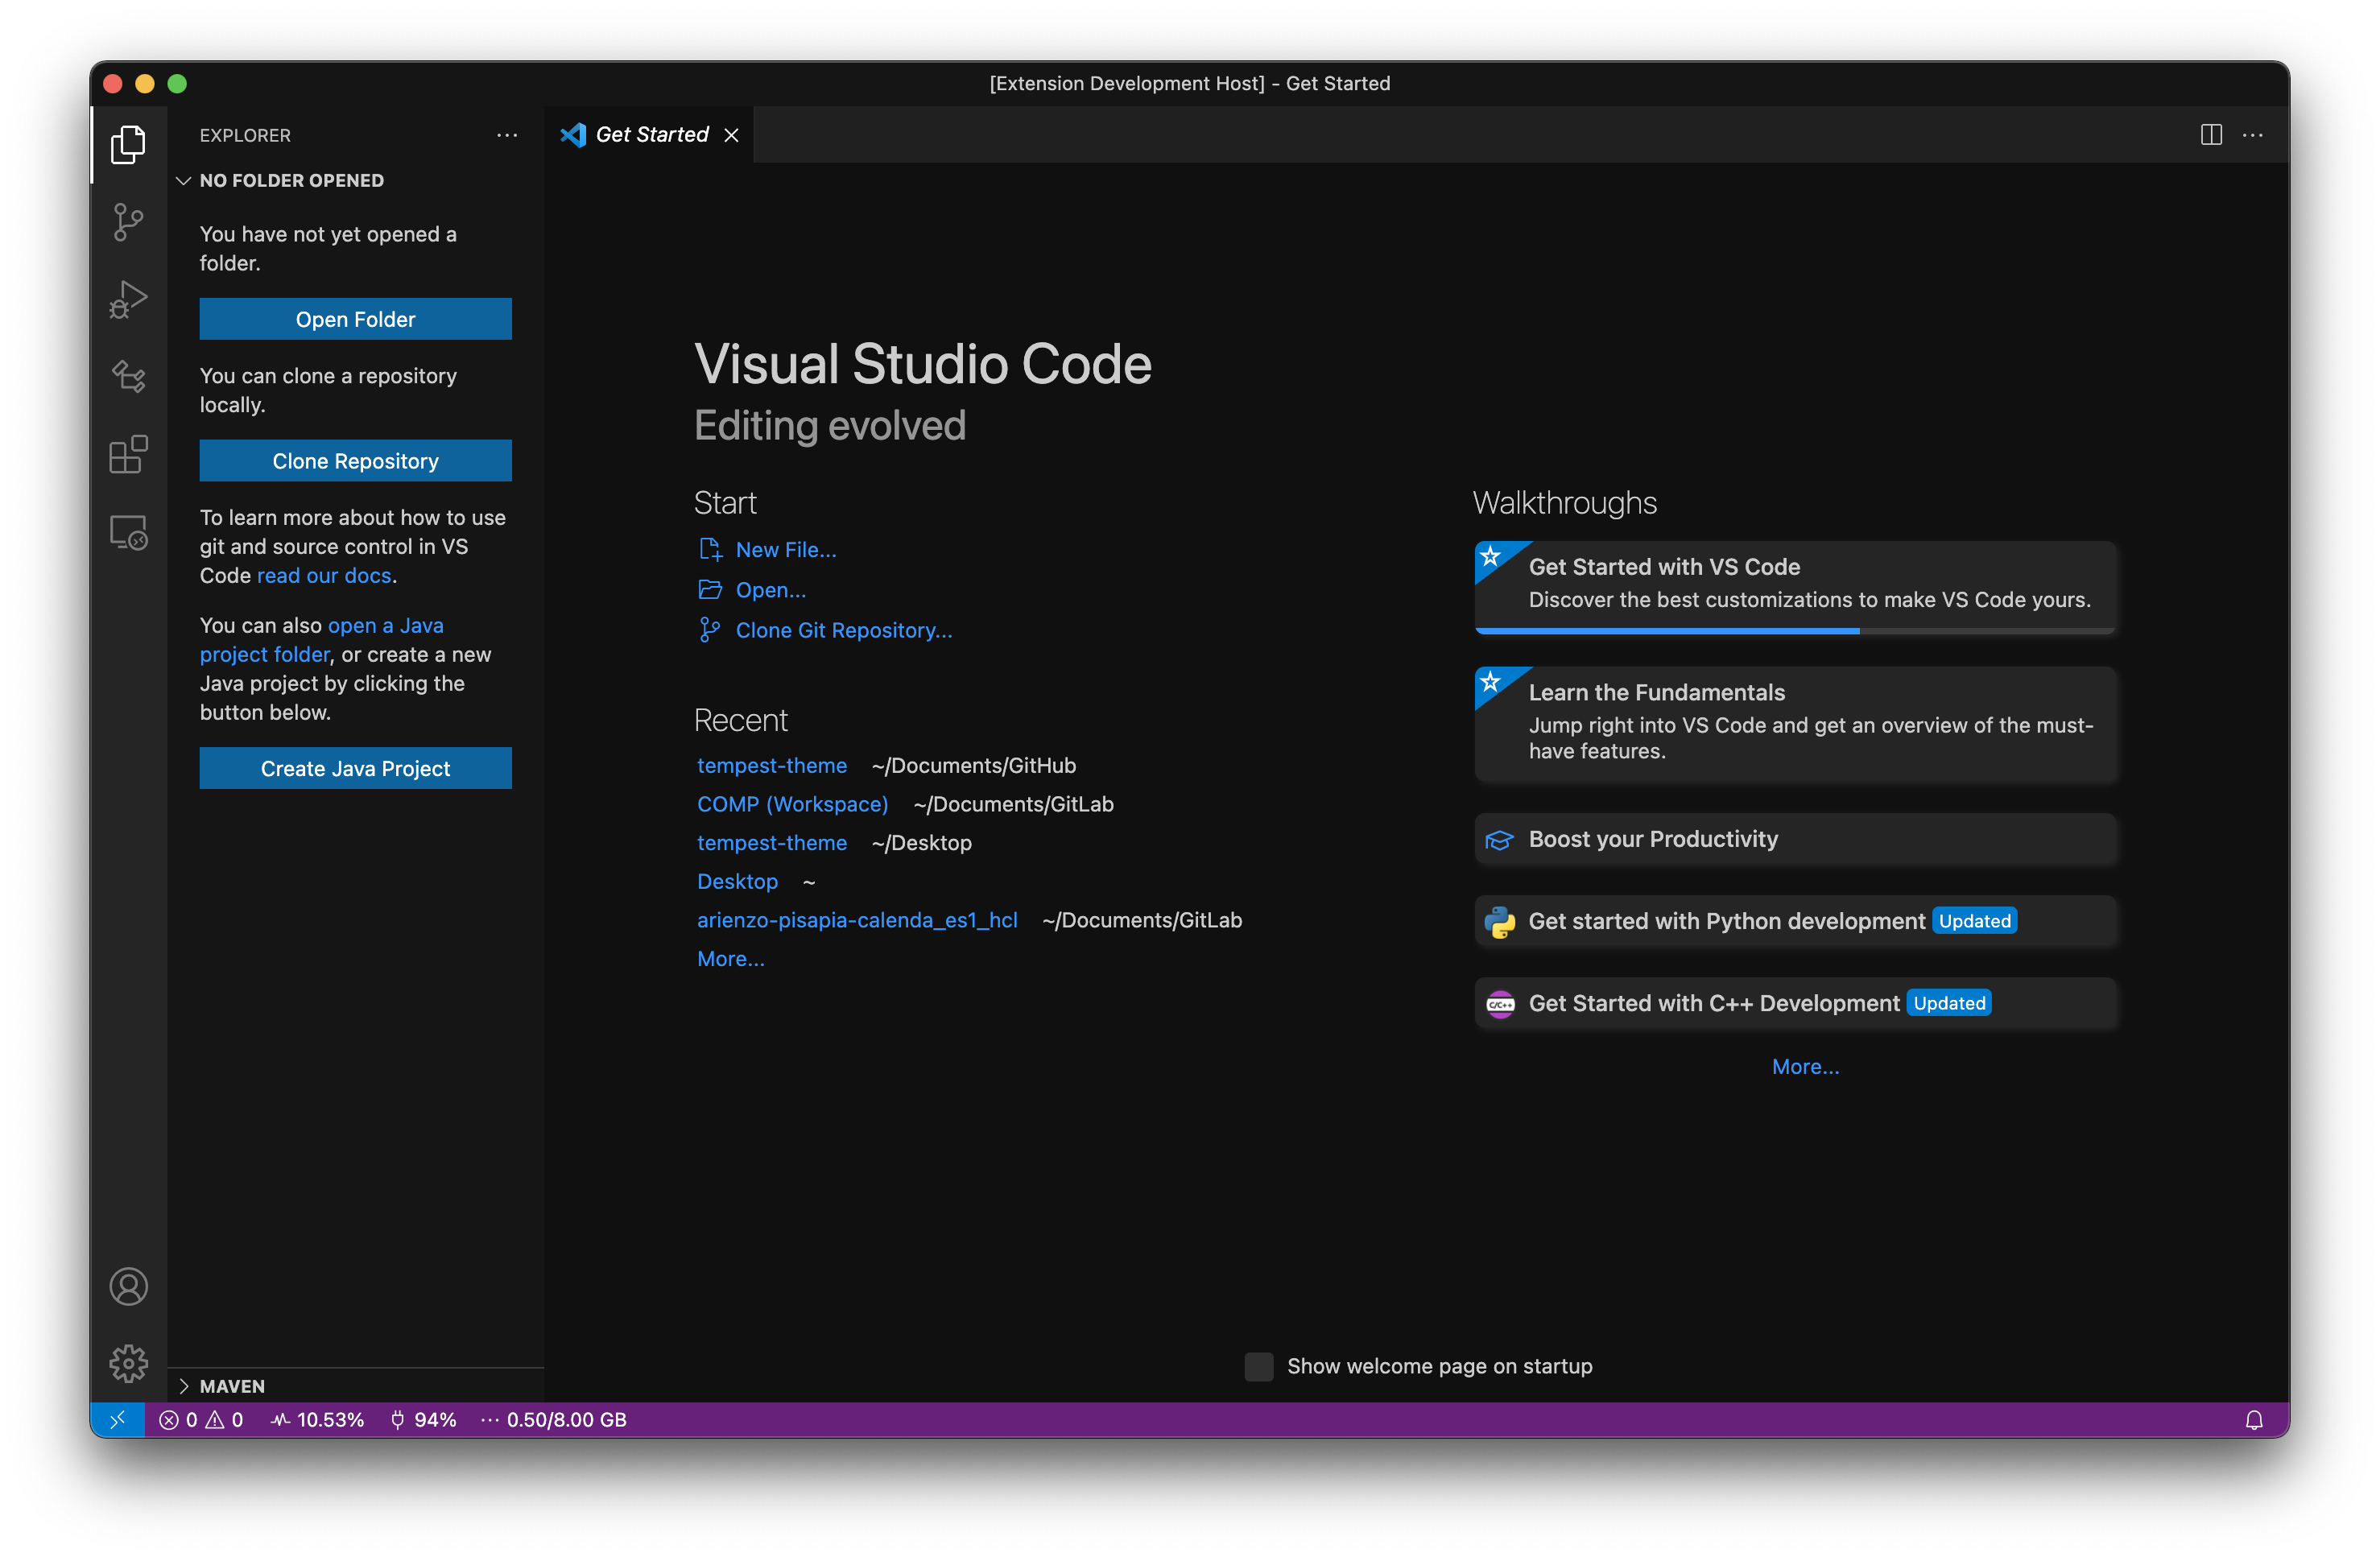The width and height of the screenshot is (2380, 1557).
Task: Click the Python logo icon in walkthroughs
Action: coord(1500,921)
